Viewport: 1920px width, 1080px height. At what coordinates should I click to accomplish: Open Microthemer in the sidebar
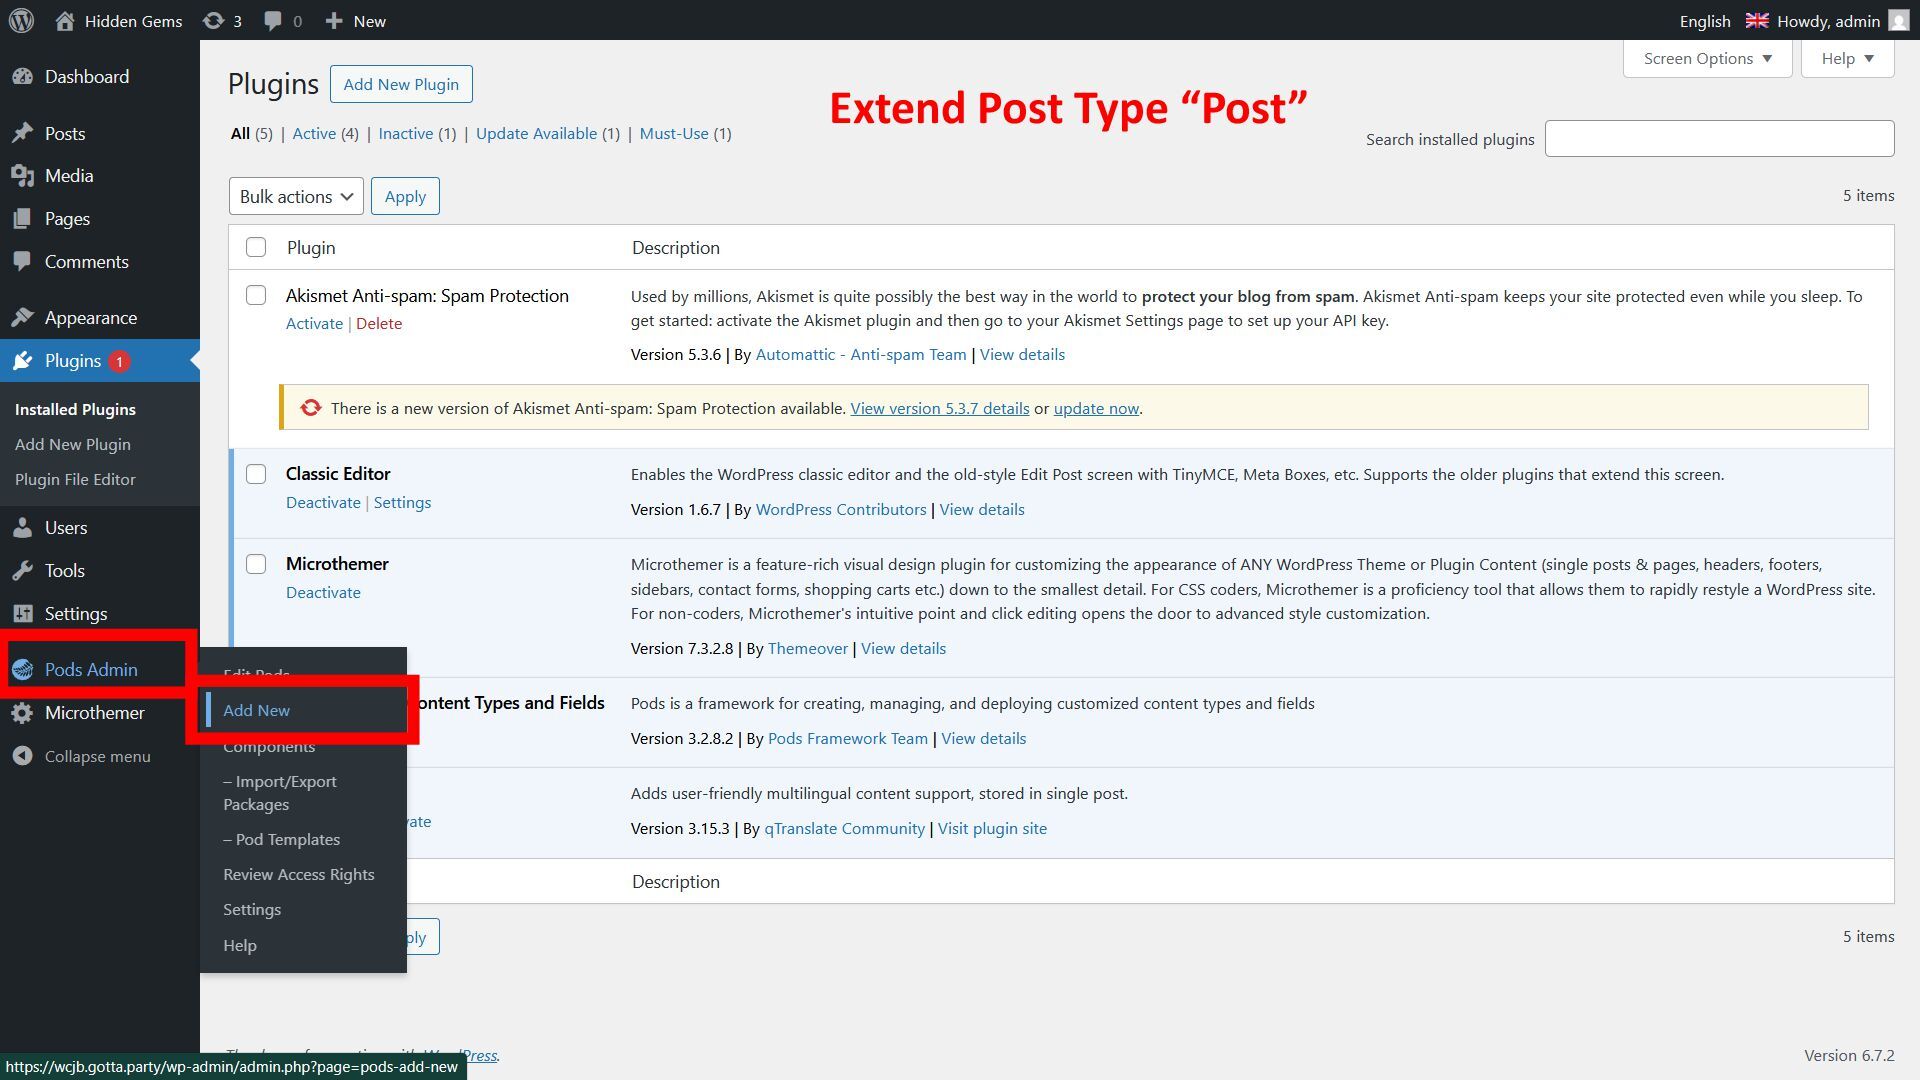point(95,712)
